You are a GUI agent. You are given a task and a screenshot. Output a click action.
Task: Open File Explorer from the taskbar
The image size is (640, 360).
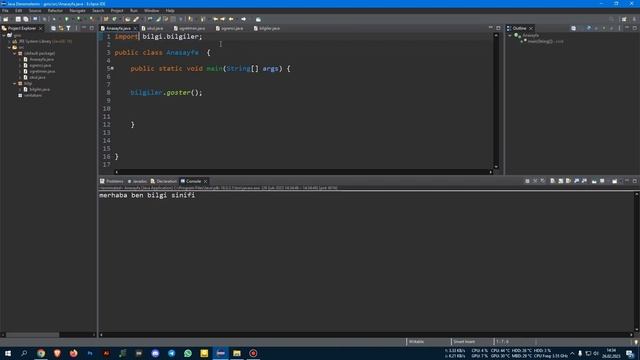(x=237, y=353)
